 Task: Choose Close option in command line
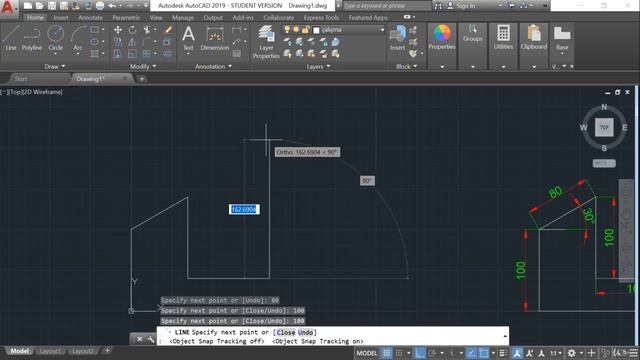[286, 332]
